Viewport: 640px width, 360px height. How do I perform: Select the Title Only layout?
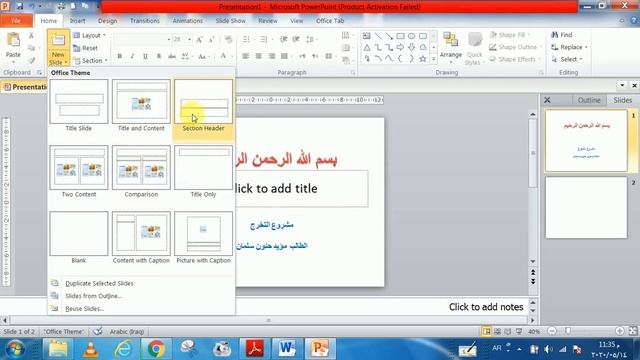(x=203, y=172)
